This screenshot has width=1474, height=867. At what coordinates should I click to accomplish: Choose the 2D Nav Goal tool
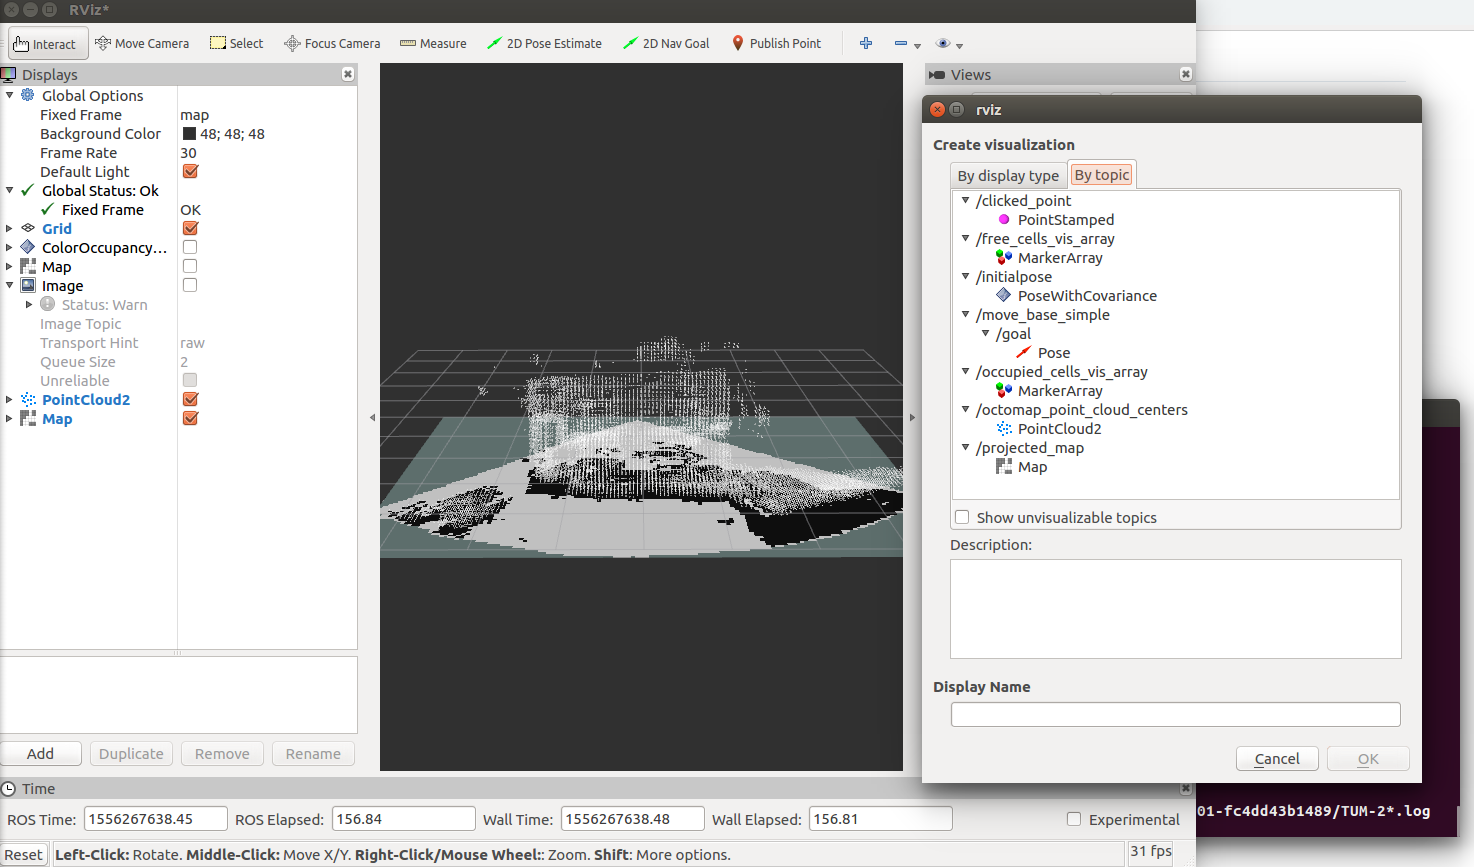click(x=666, y=43)
